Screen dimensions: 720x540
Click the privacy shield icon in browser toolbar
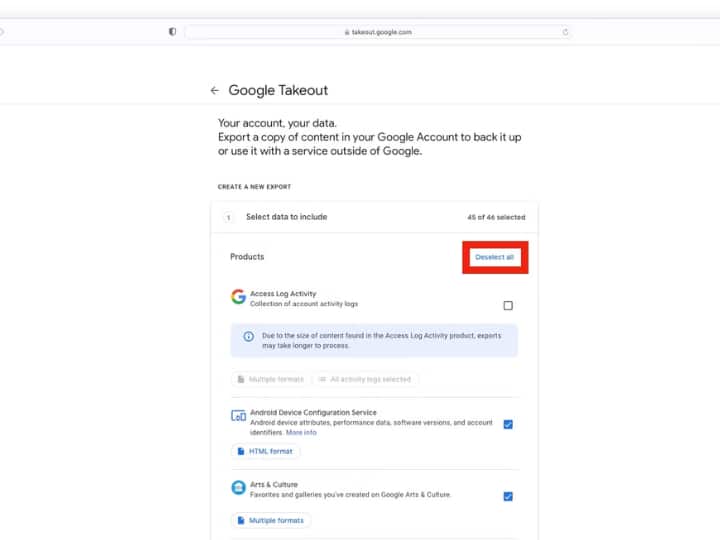coord(172,32)
